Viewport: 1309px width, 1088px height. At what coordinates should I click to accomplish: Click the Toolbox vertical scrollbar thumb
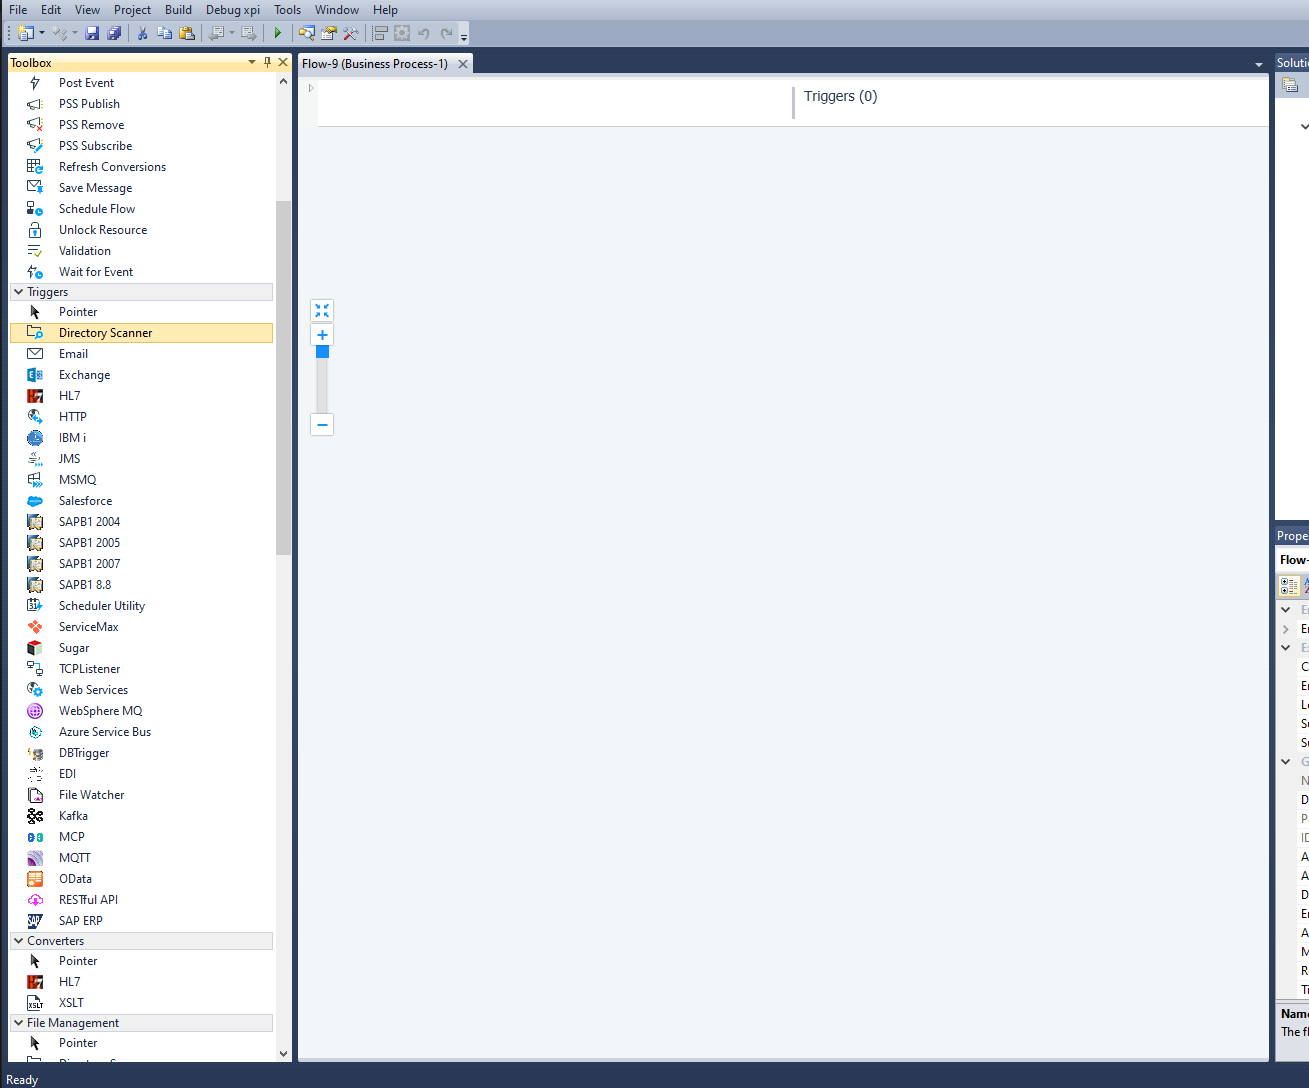[x=283, y=378]
